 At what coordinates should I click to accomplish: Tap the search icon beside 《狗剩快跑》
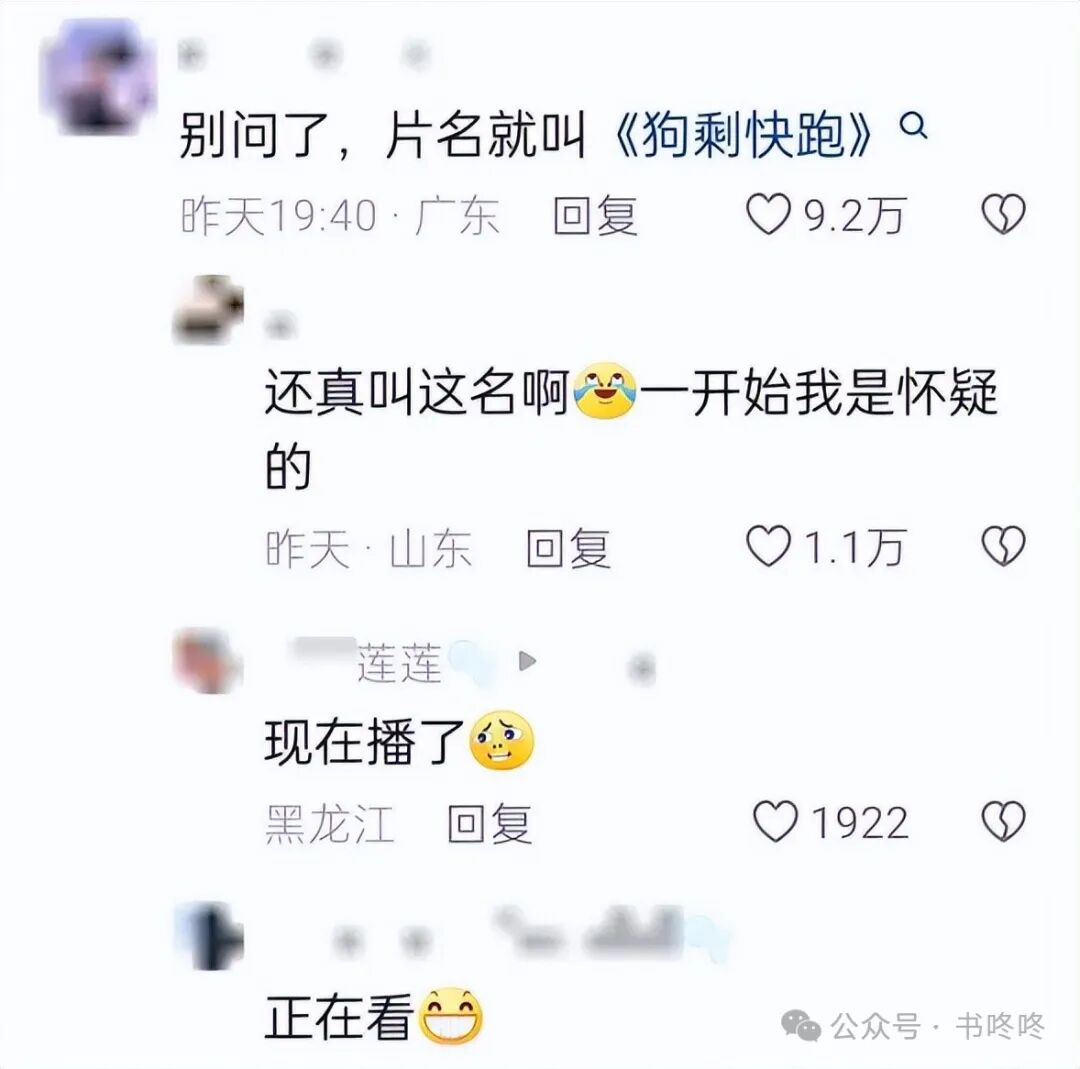pos(914,127)
